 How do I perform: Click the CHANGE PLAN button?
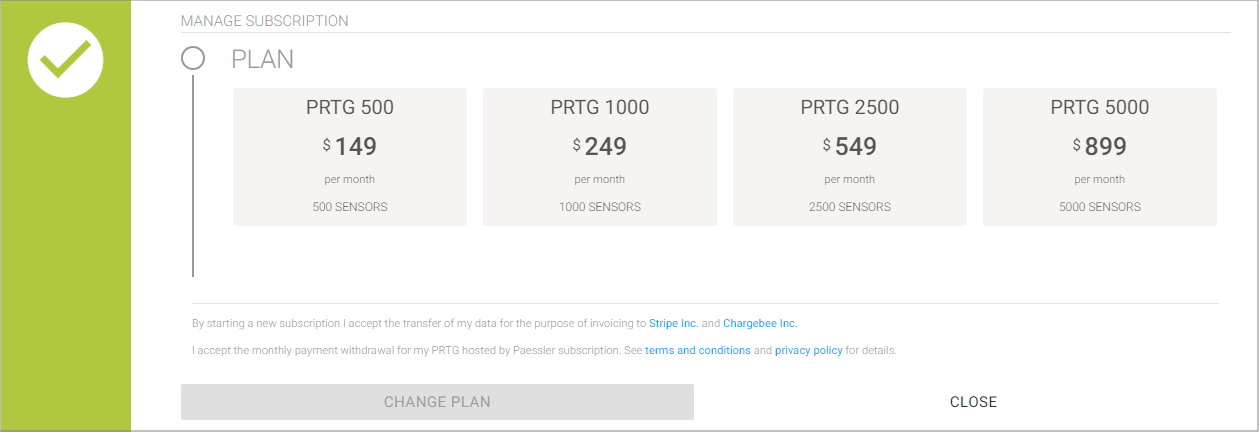coord(437,402)
